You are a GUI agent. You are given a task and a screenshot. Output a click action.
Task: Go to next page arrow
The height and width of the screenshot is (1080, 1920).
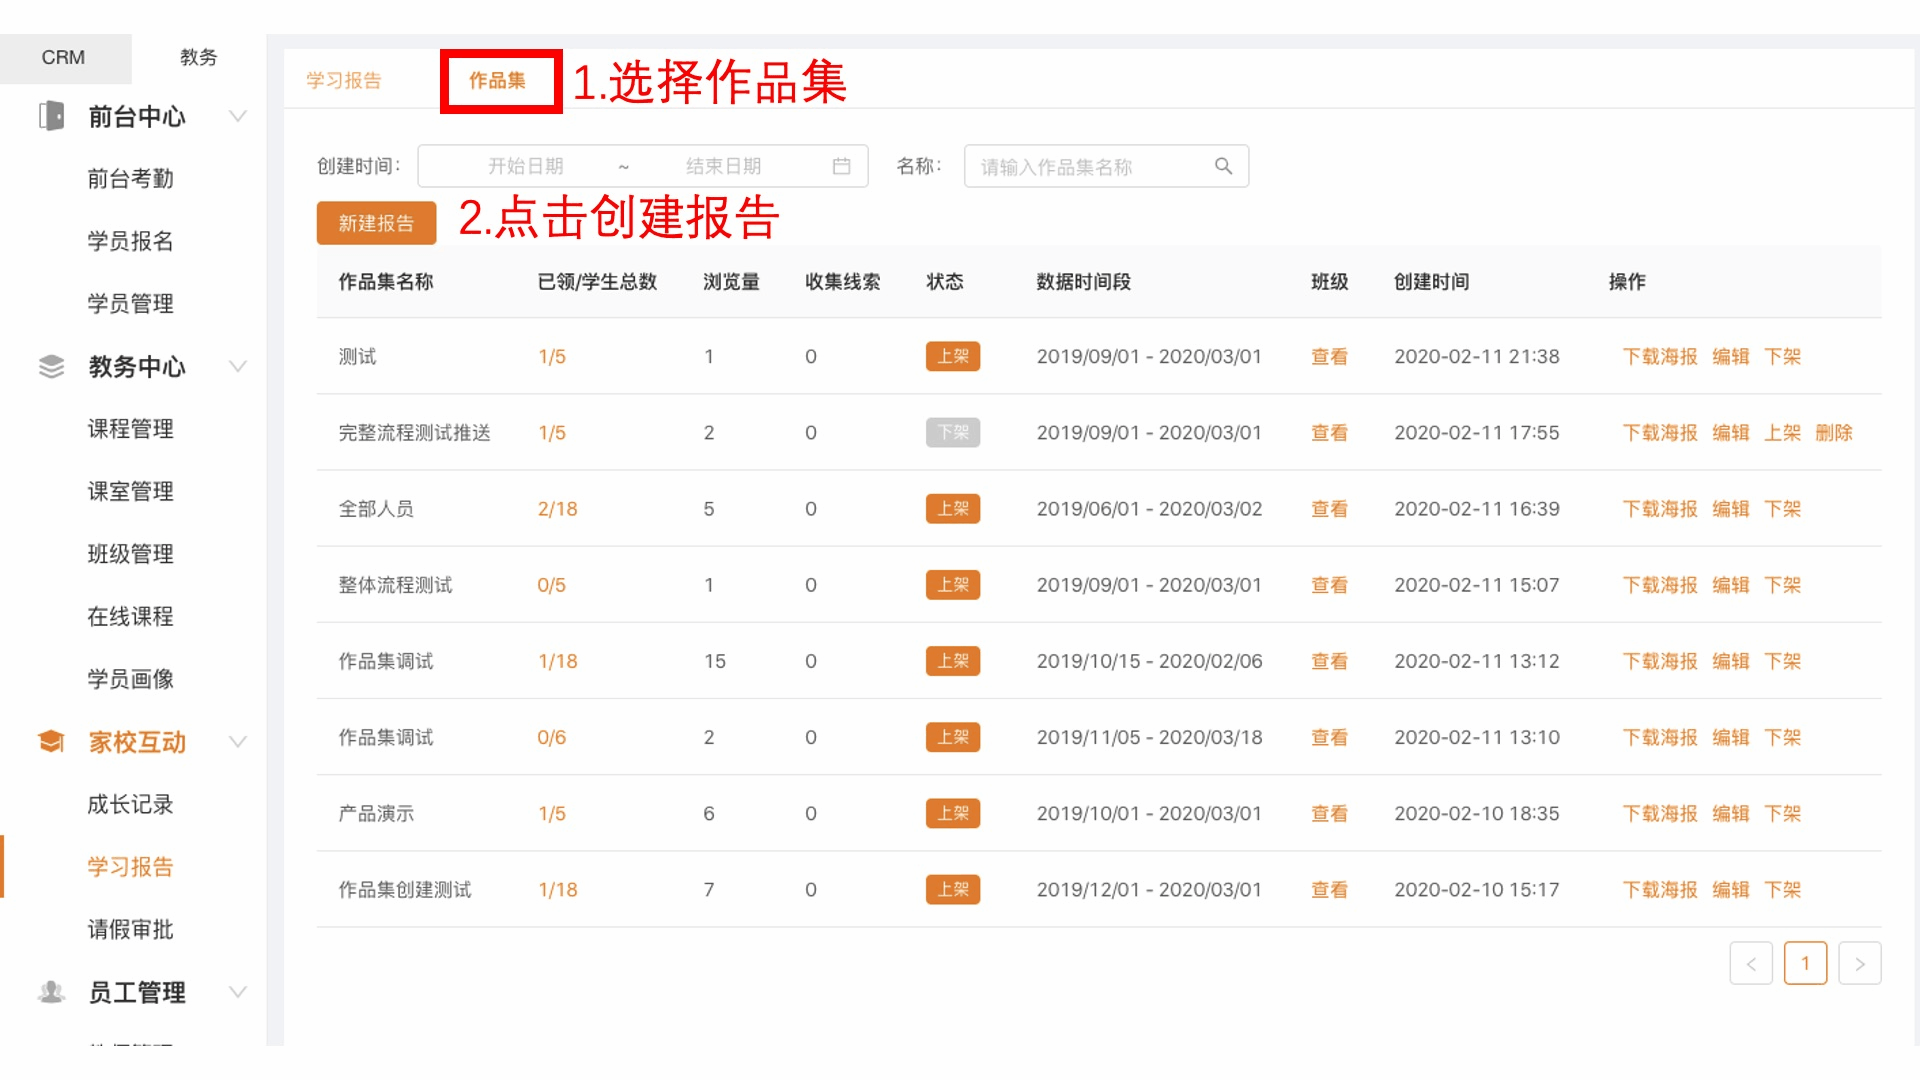click(x=1859, y=964)
